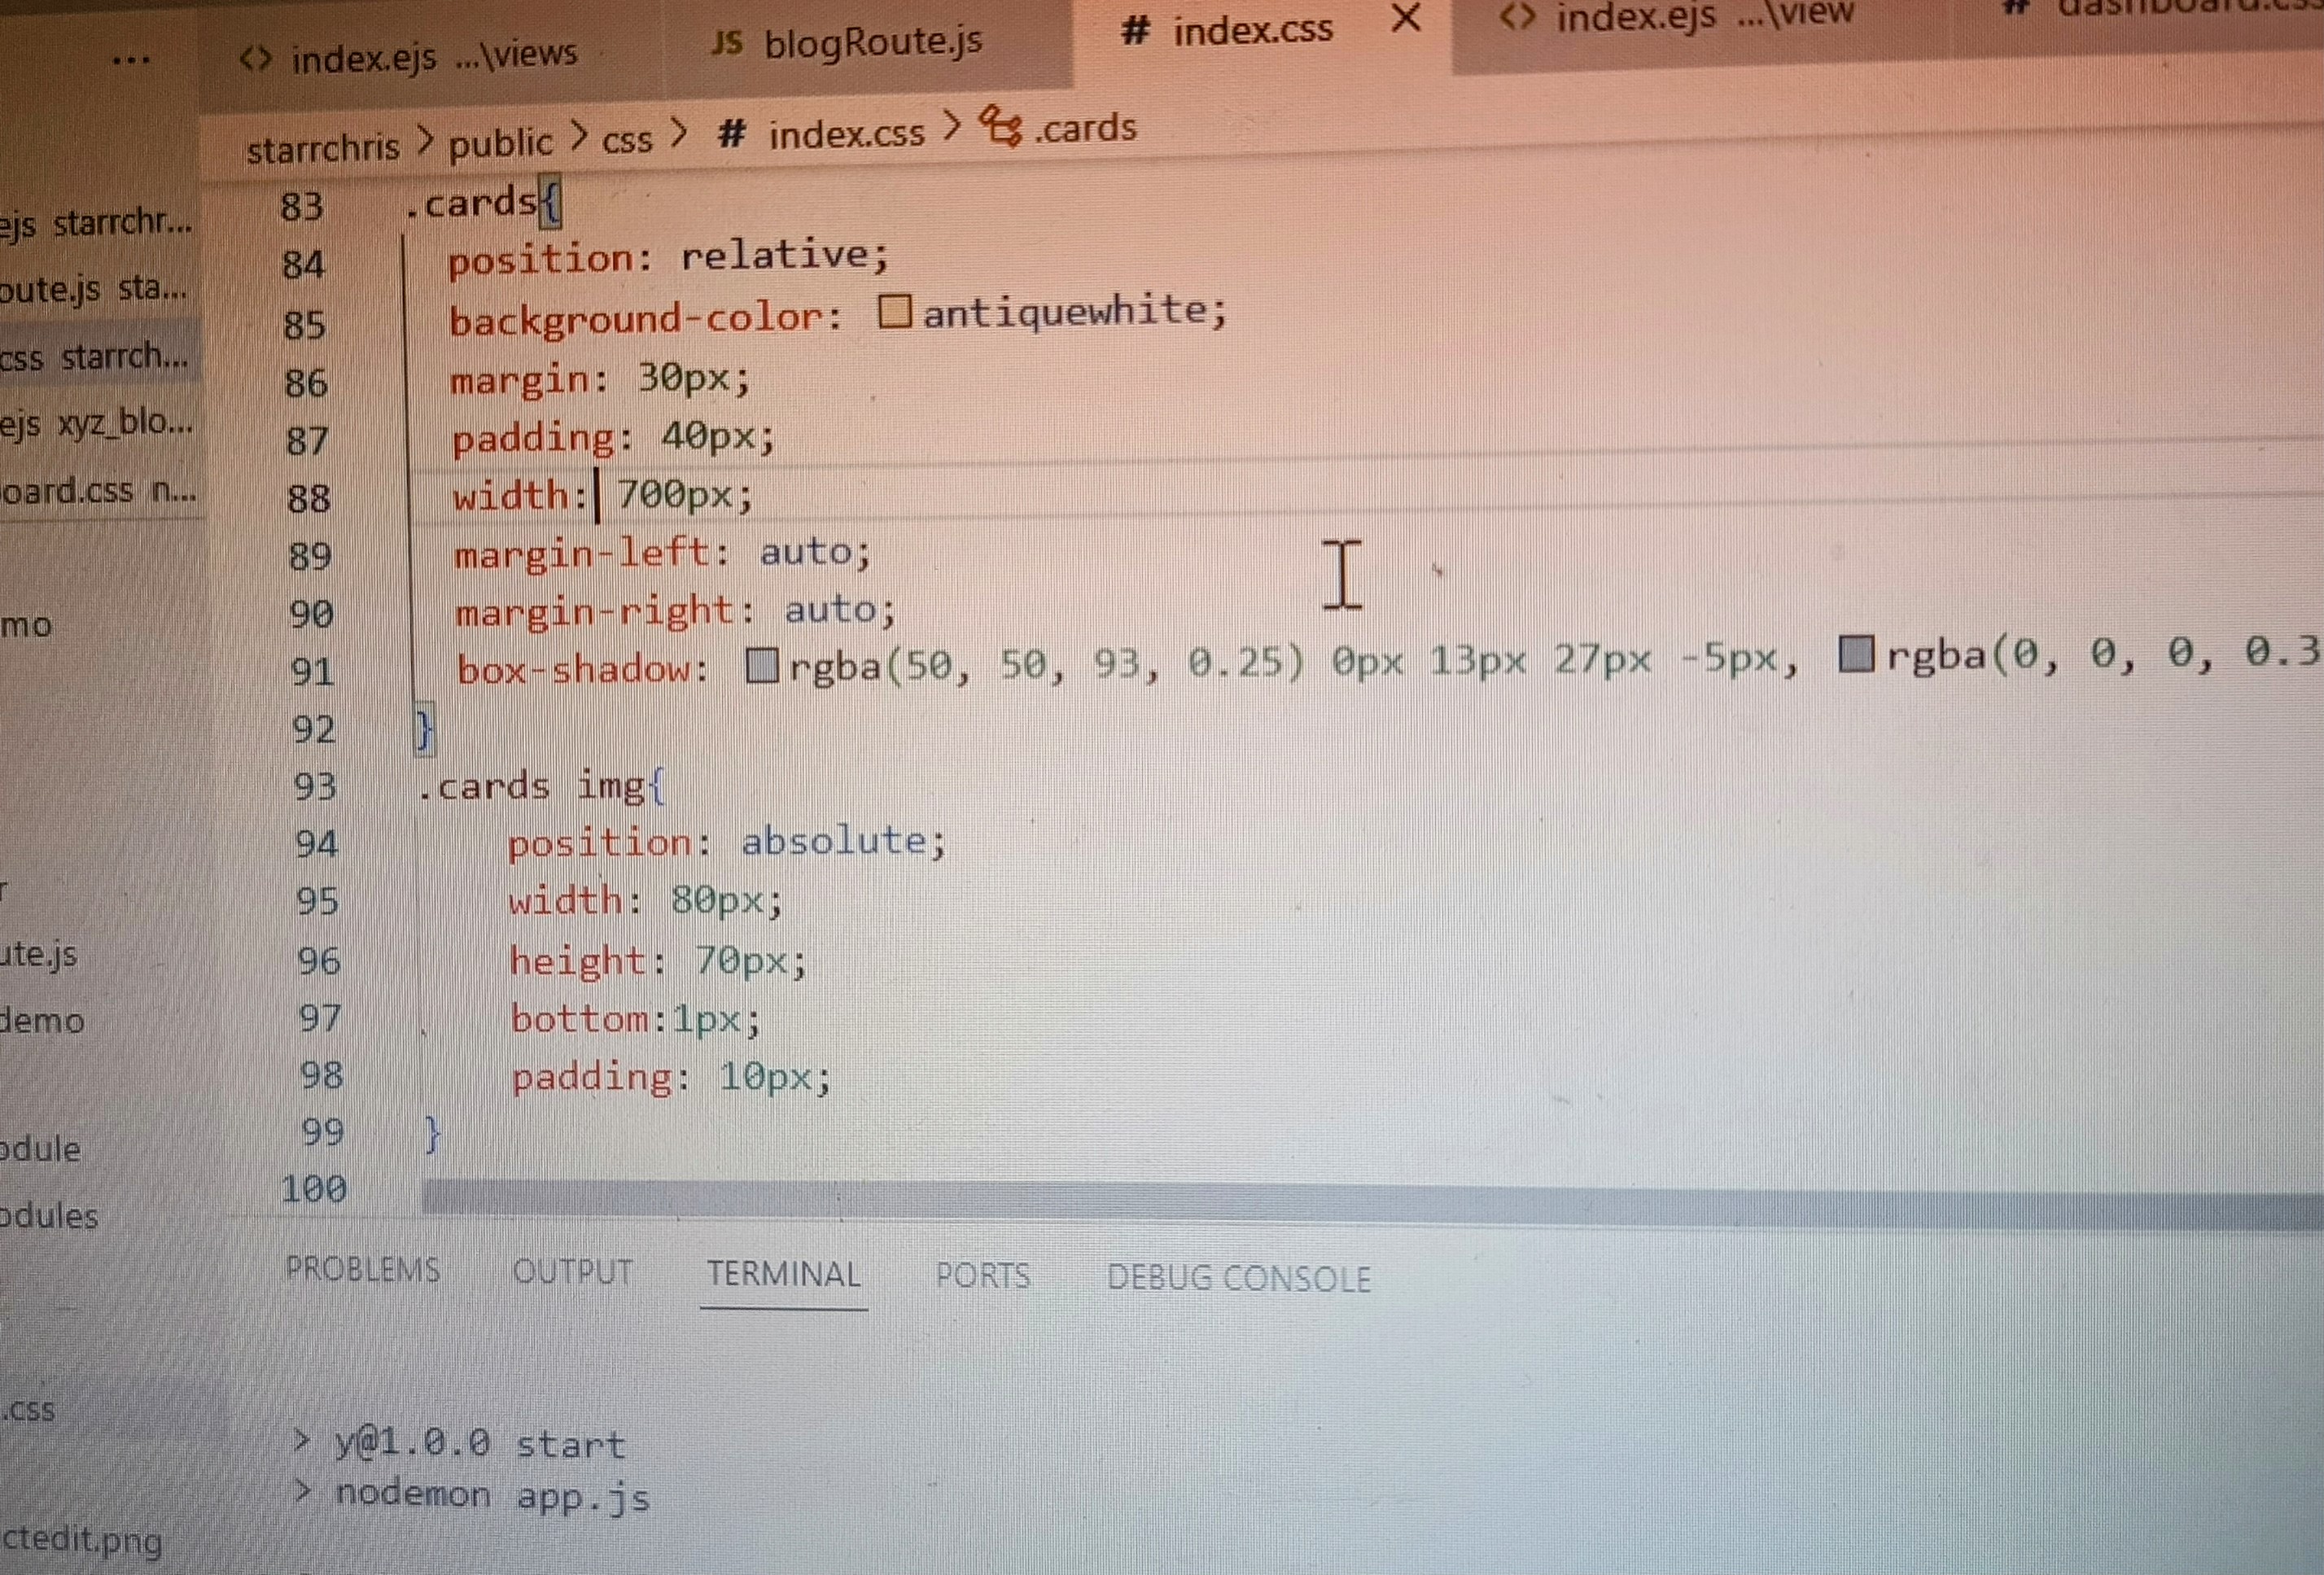Expand the starrchris breadcrumb segment
The height and width of the screenshot is (1575, 2324).
(322, 148)
